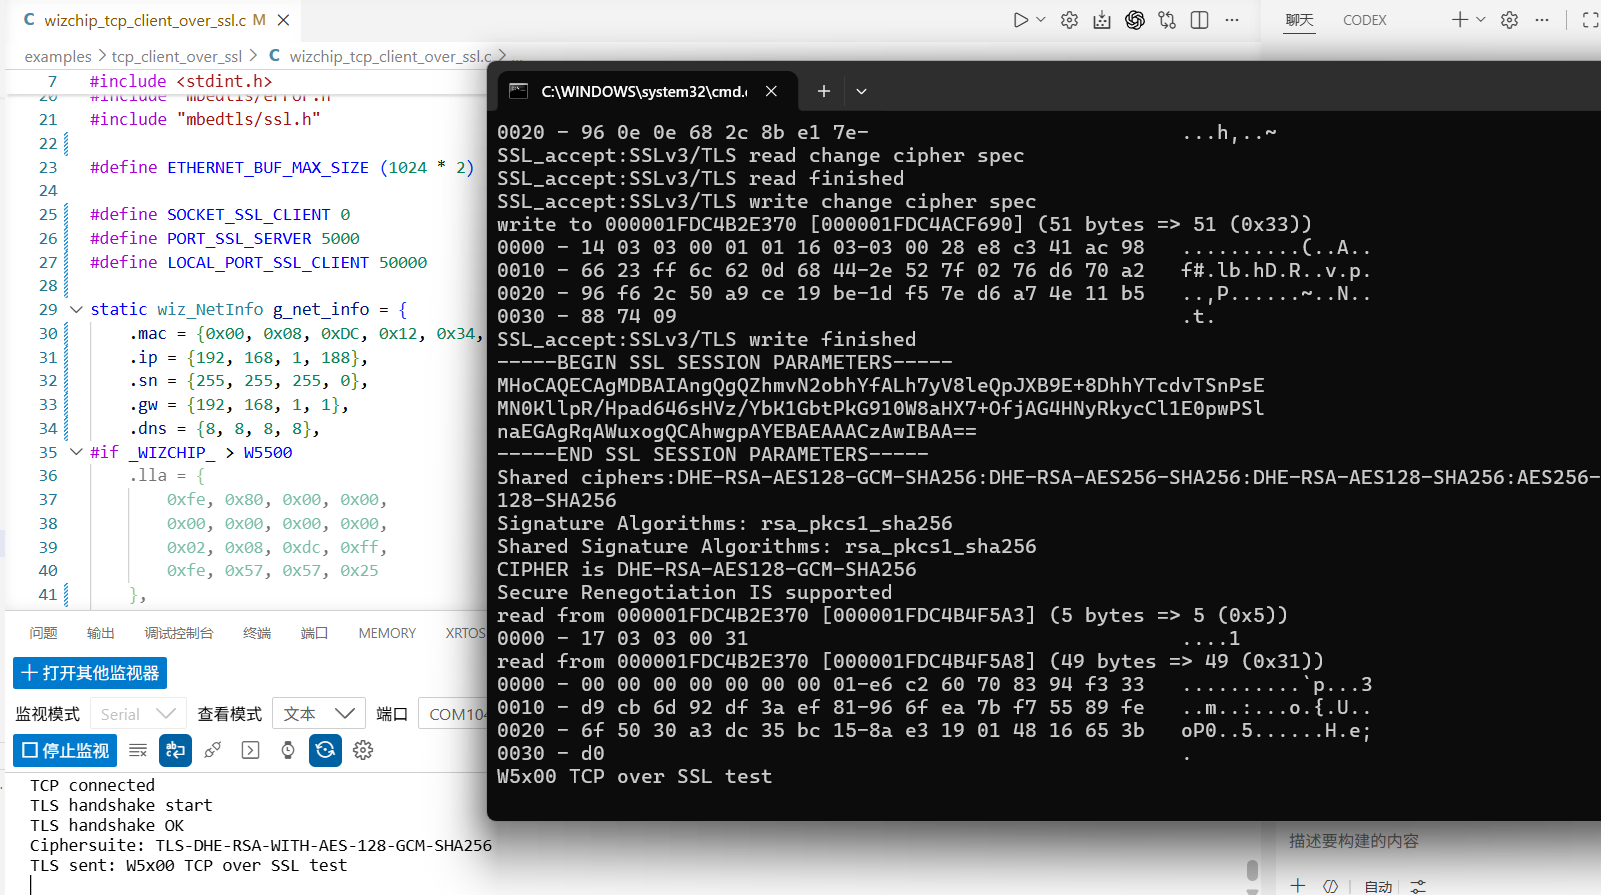Screen dimensions: 1601x895
Task: Open the run options dropdown arrow
Action: (x=1041, y=20)
